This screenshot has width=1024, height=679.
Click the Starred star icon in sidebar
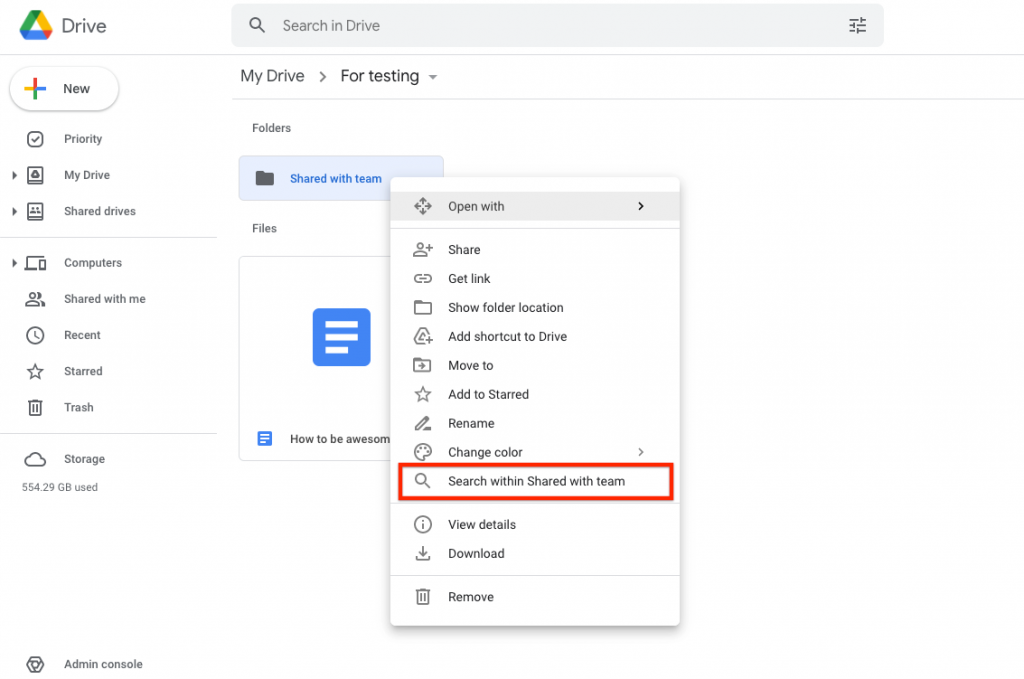(x=35, y=371)
